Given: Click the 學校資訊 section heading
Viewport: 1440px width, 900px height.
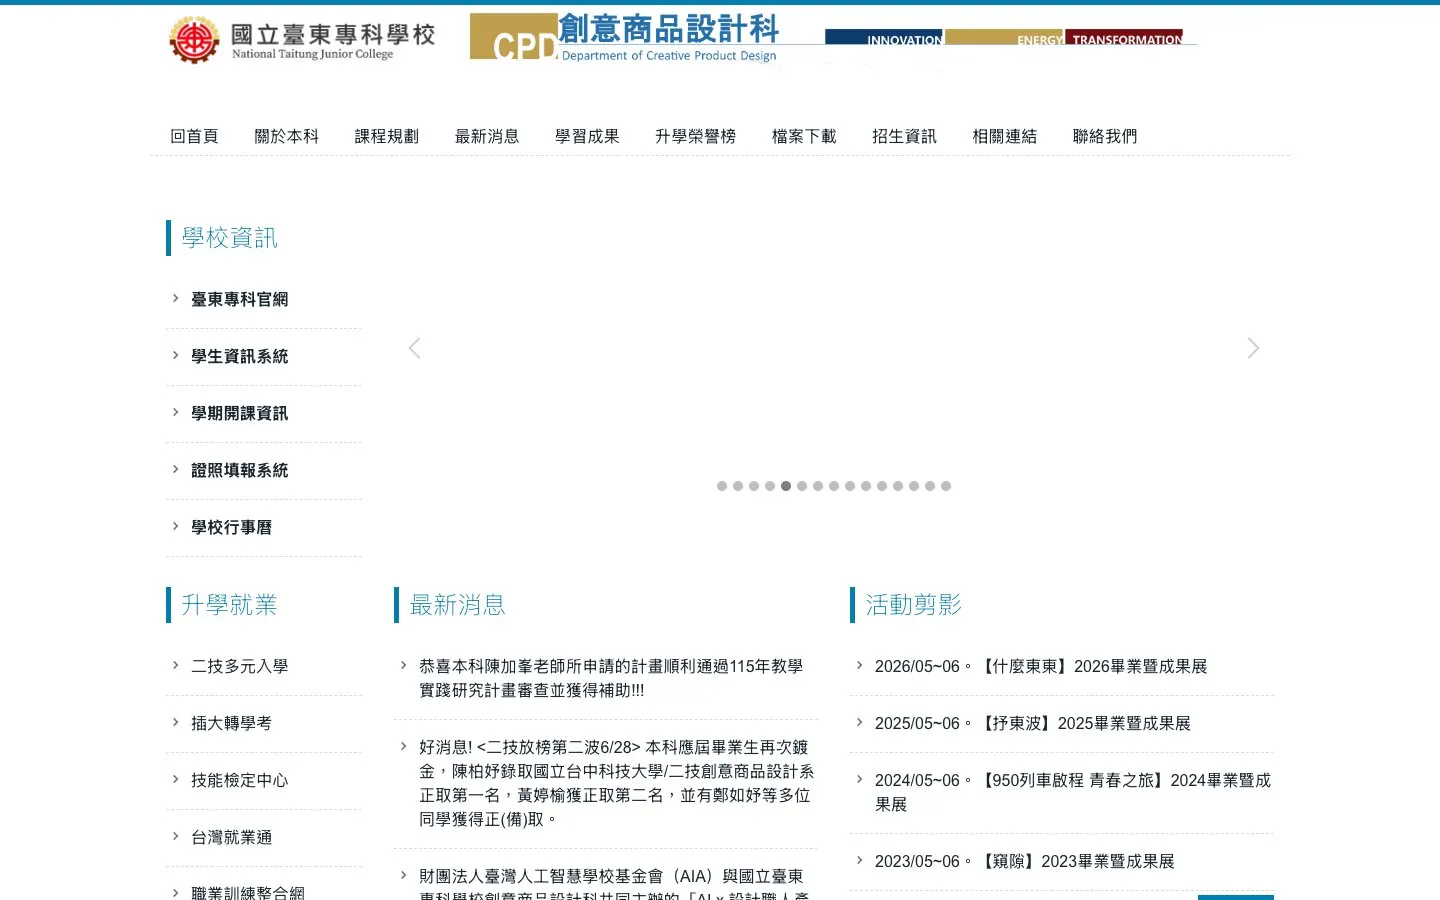Looking at the screenshot, I should point(229,238).
